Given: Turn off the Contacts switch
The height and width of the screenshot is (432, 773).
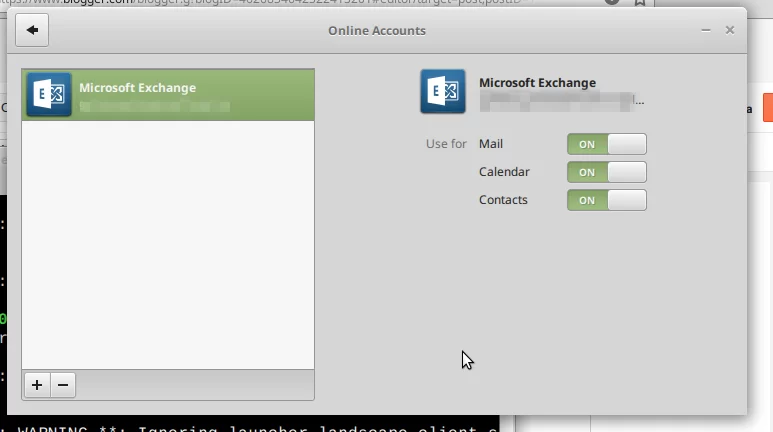Looking at the screenshot, I should (x=606, y=200).
